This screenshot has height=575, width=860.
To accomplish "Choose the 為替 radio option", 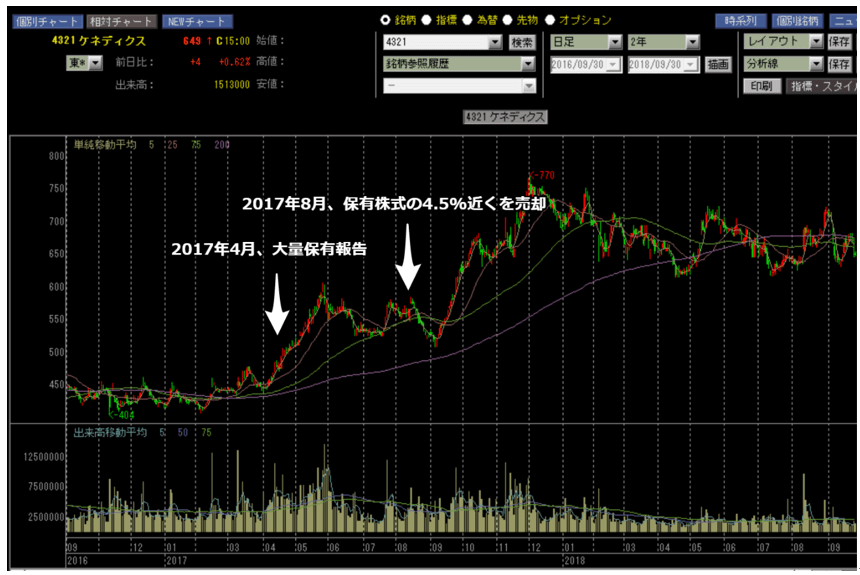I will coord(467,20).
